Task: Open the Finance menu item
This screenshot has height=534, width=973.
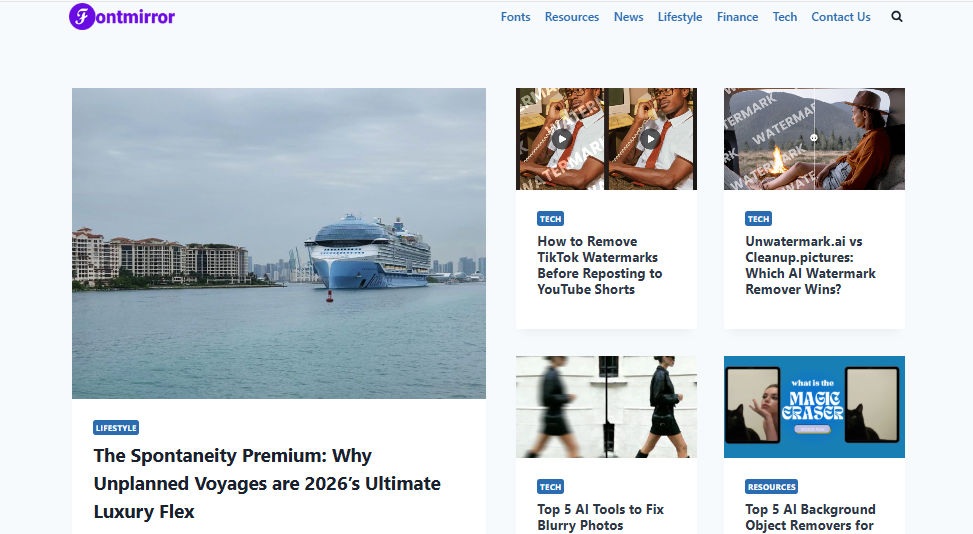Action: [738, 17]
